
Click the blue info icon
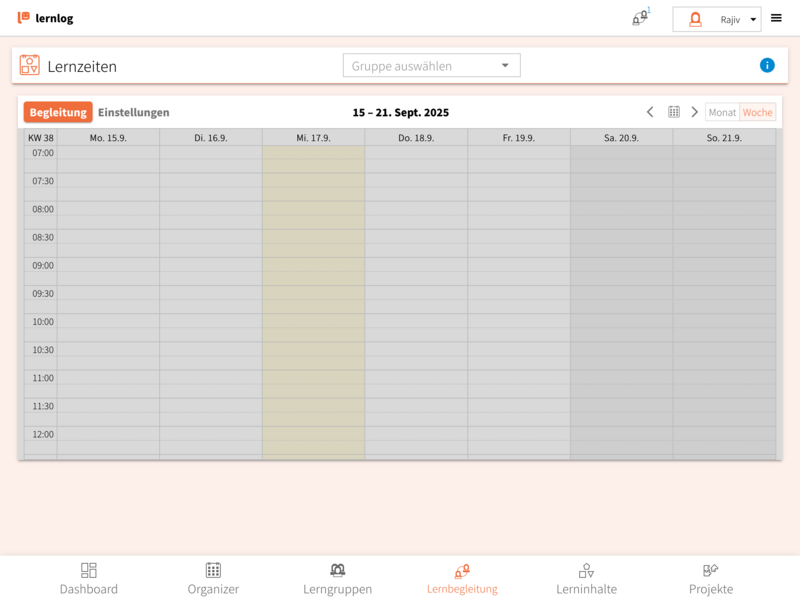pyautogui.click(x=767, y=65)
